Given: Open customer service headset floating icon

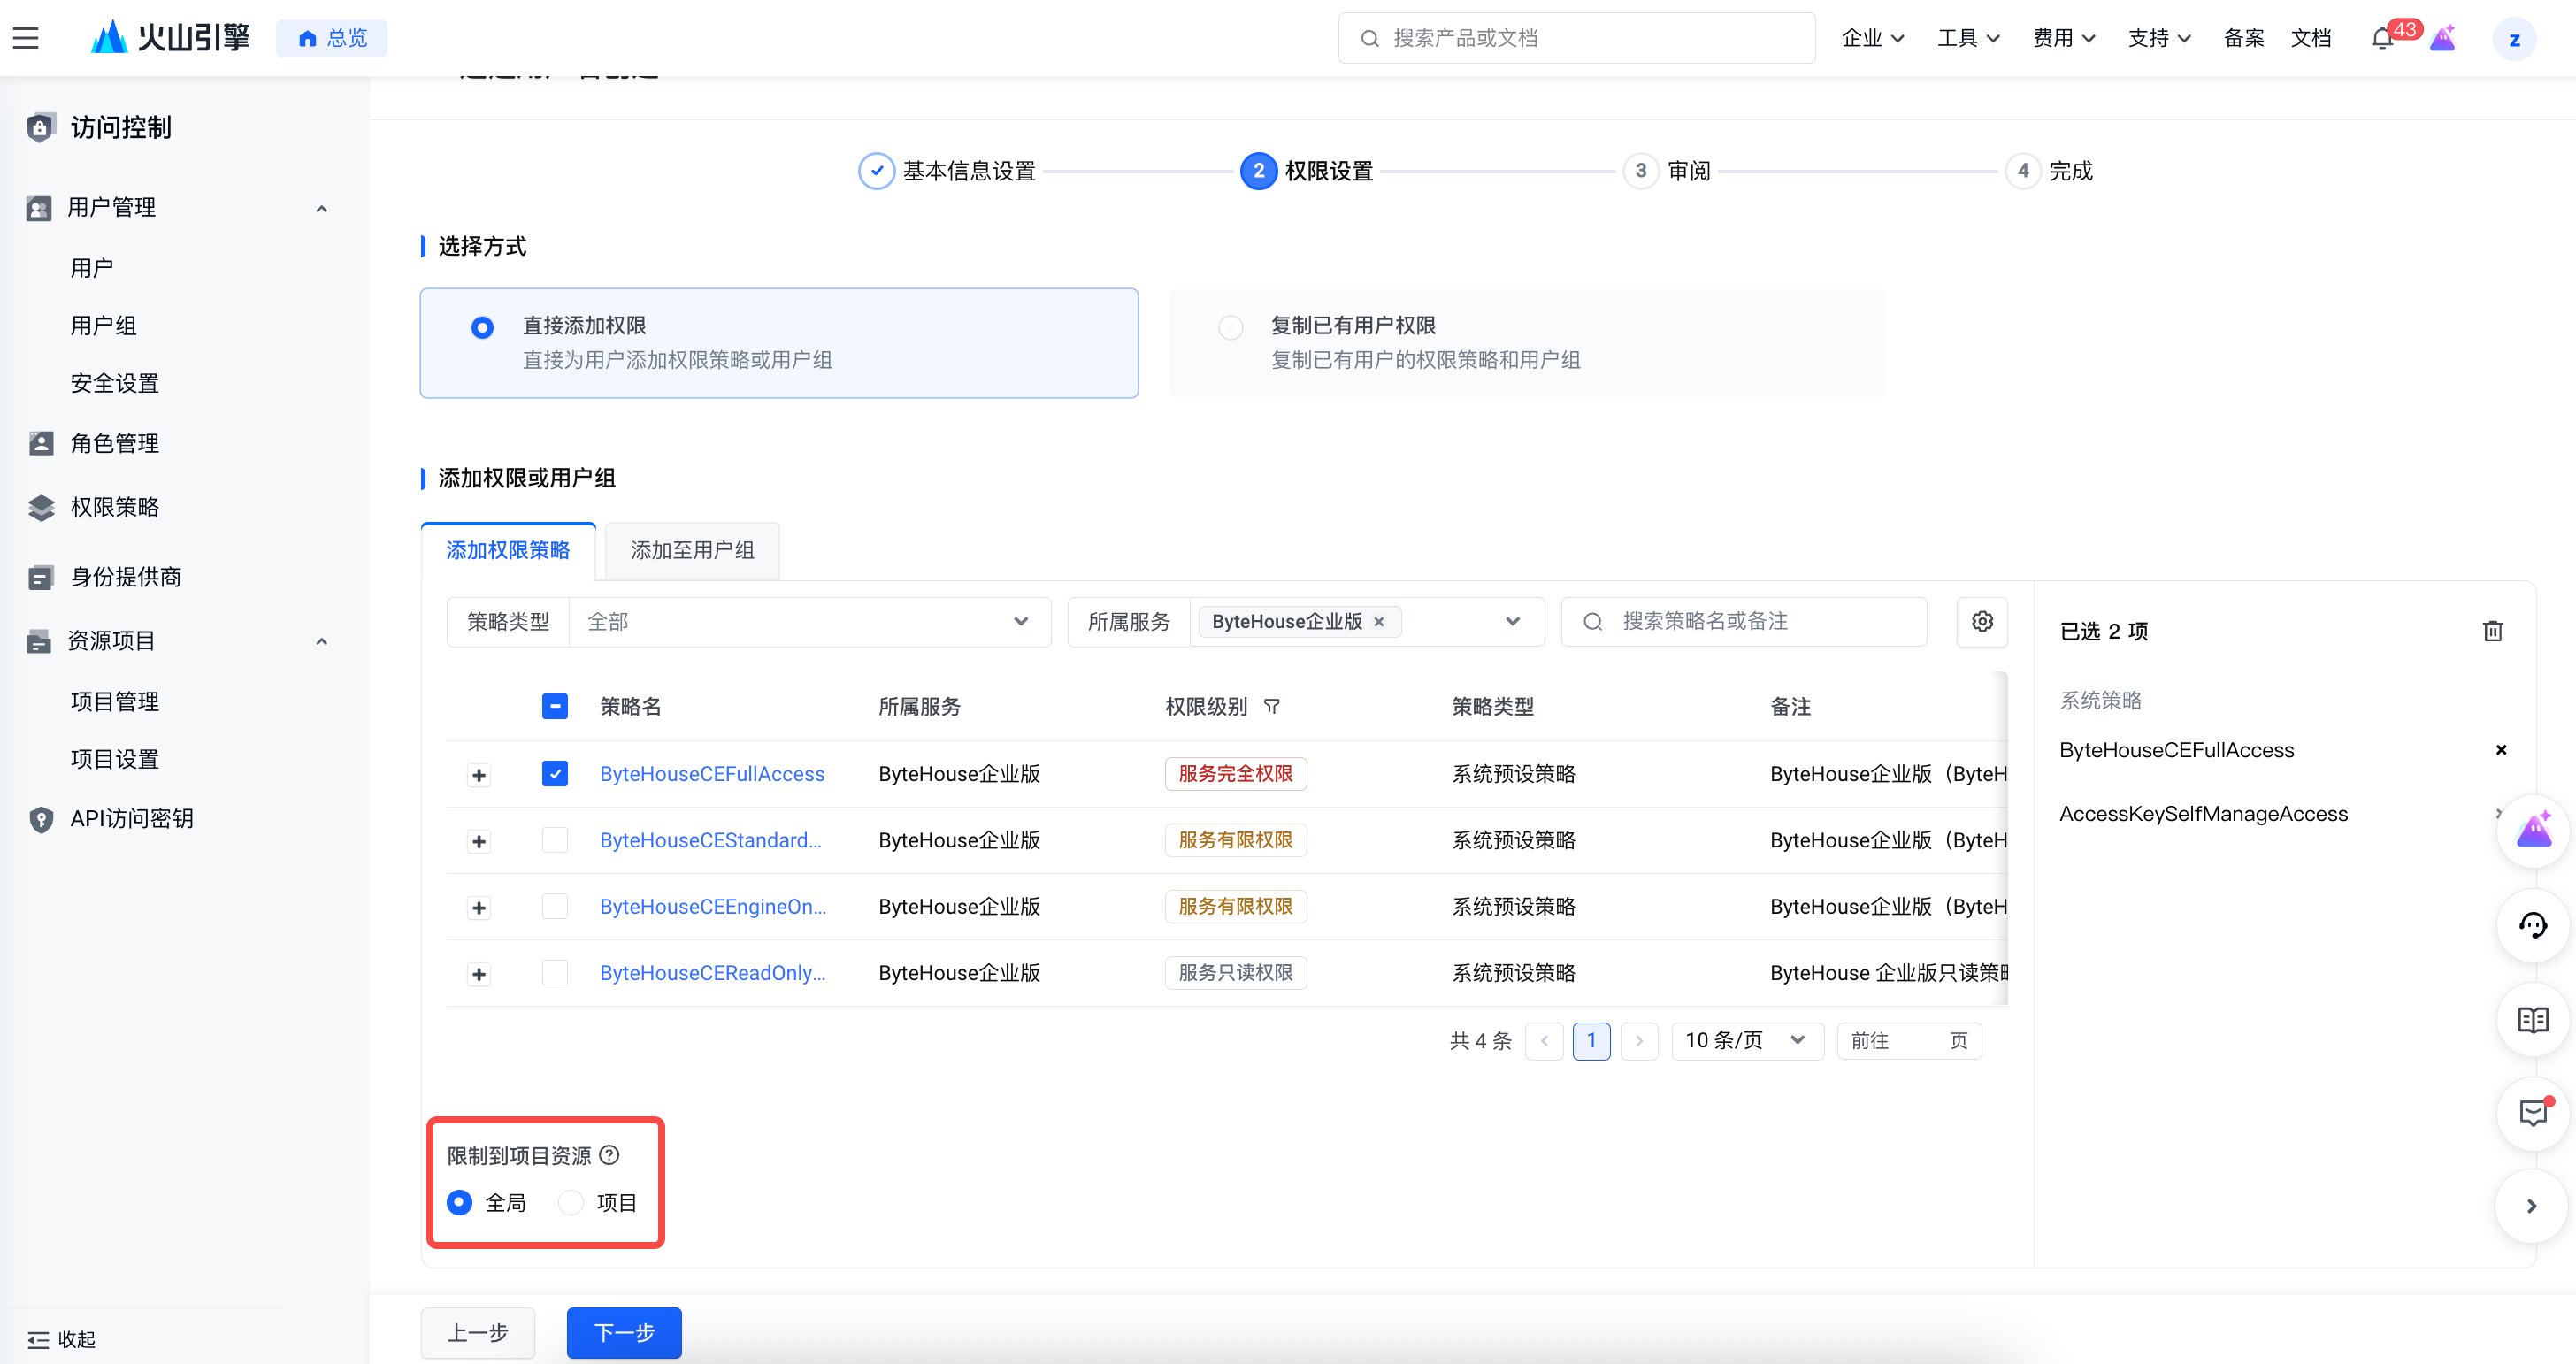Looking at the screenshot, I should pyautogui.click(x=2532, y=925).
